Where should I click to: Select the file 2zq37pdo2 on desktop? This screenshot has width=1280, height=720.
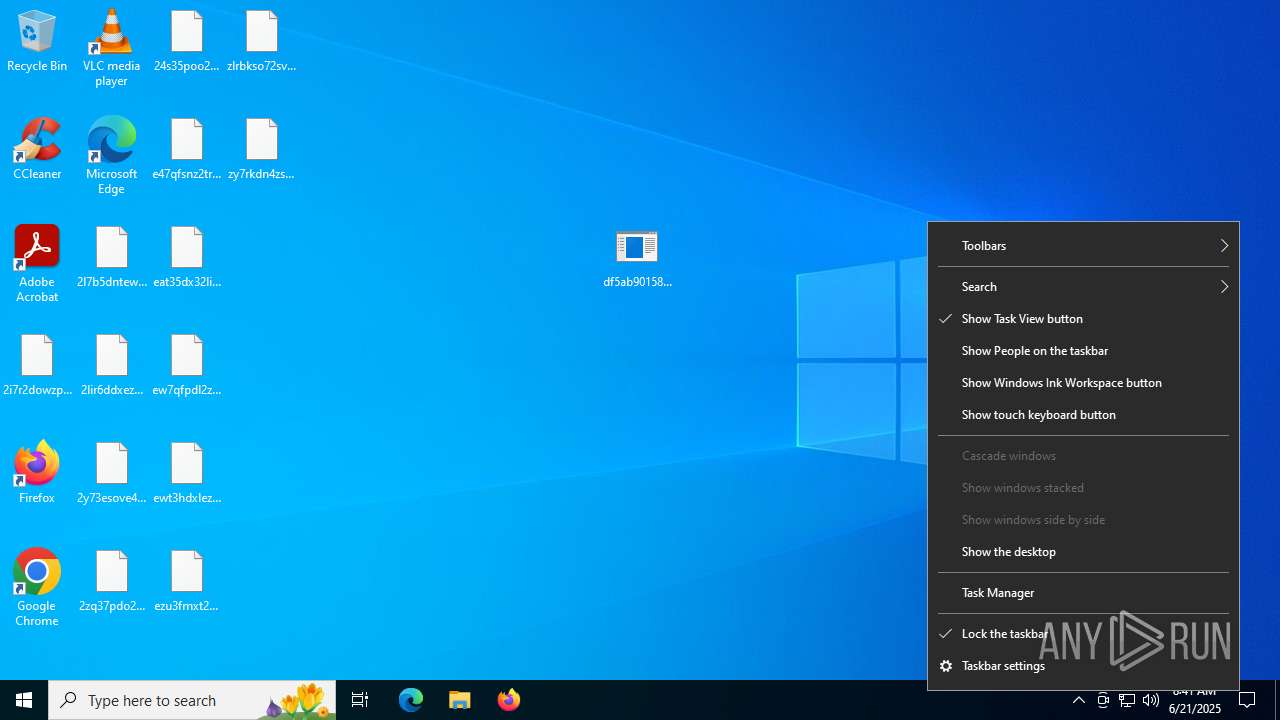[x=111, y=582]
